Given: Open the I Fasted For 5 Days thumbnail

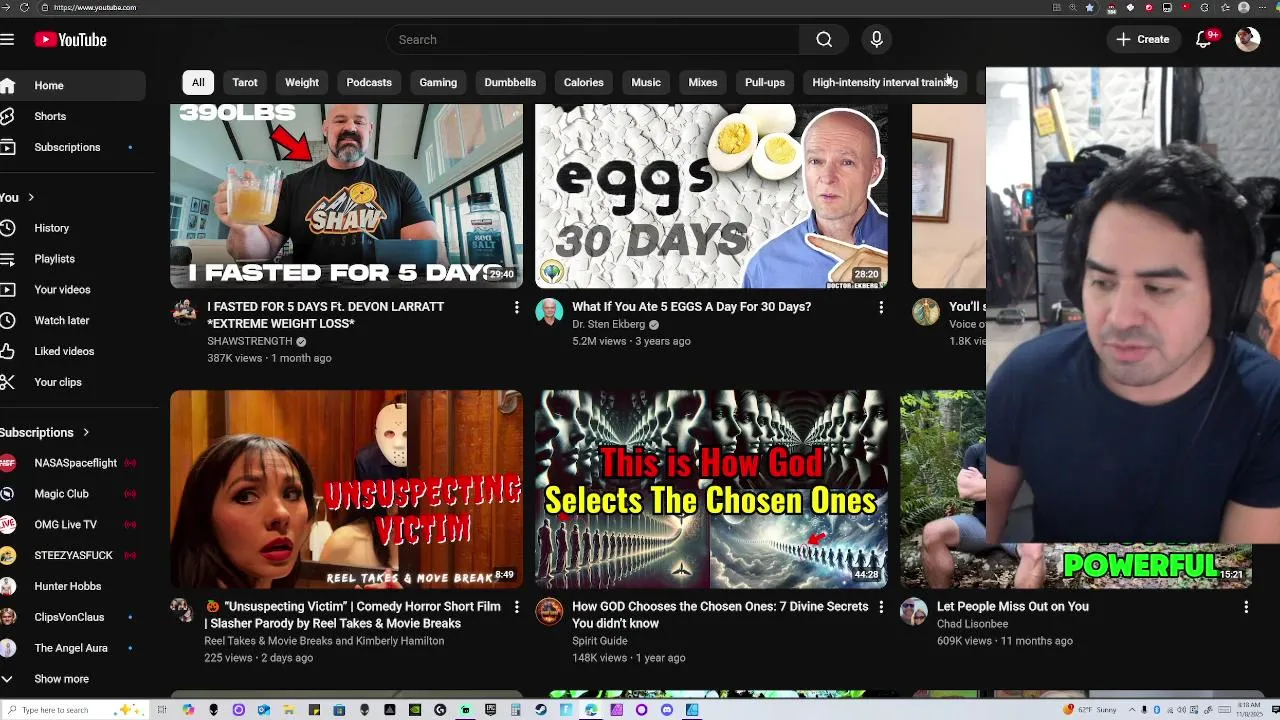Looking at the screenshot, I should [346, 196].
